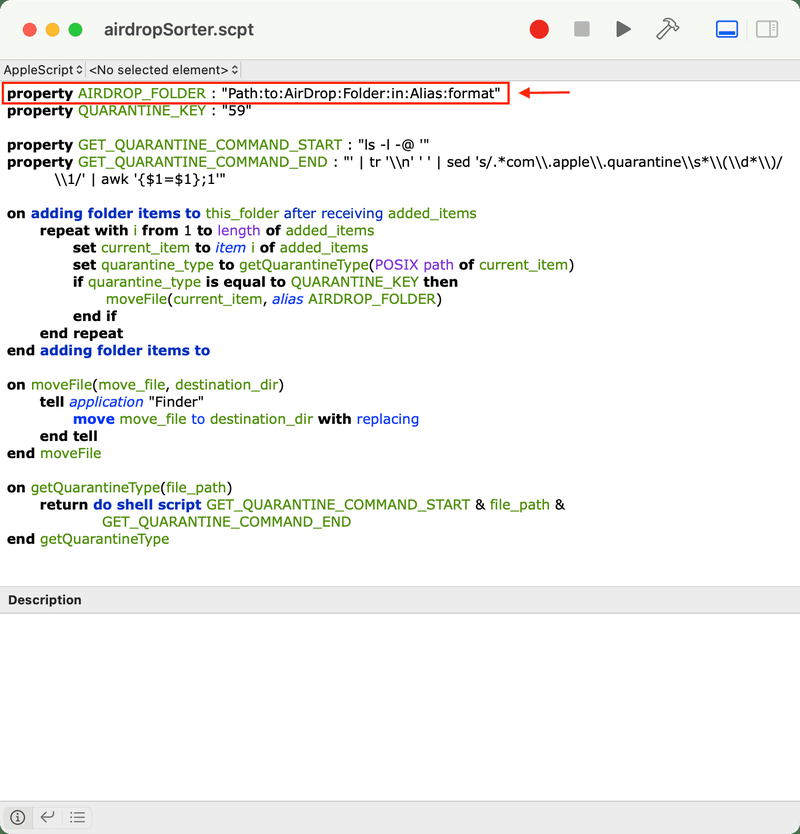Click the 'set current_item to item i' line

(x=220, y=247)
